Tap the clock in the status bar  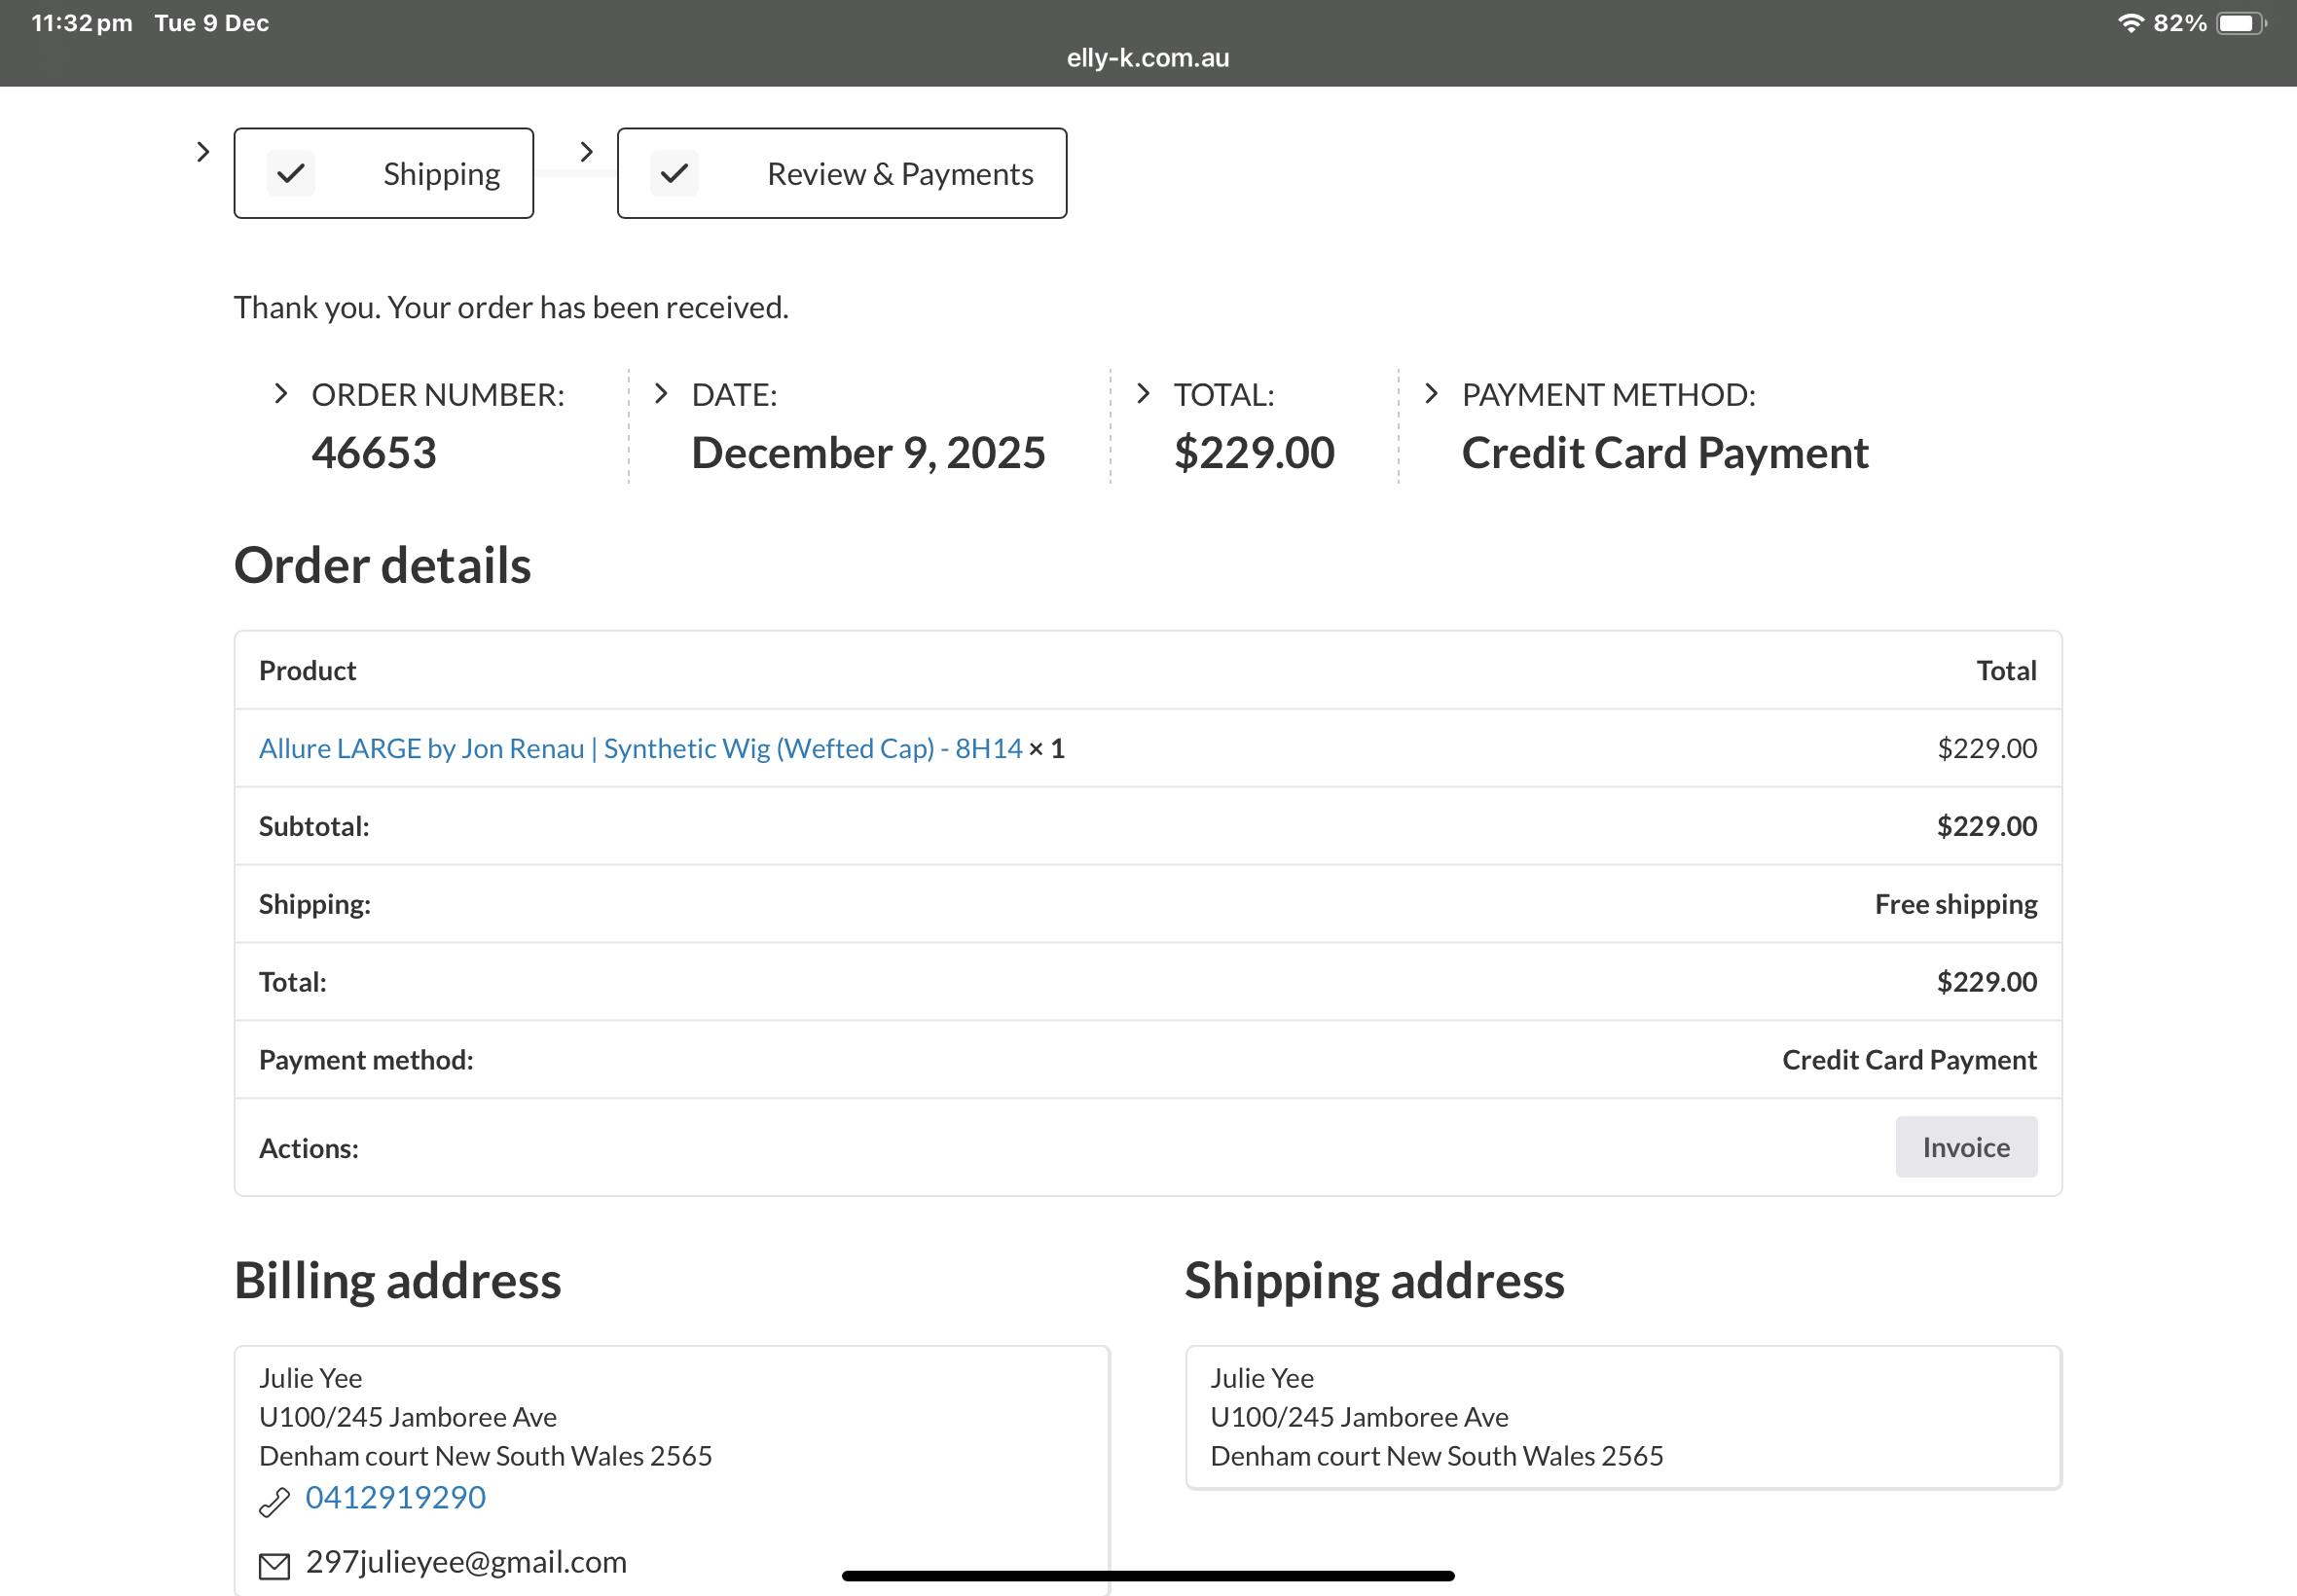pos(82,23)
